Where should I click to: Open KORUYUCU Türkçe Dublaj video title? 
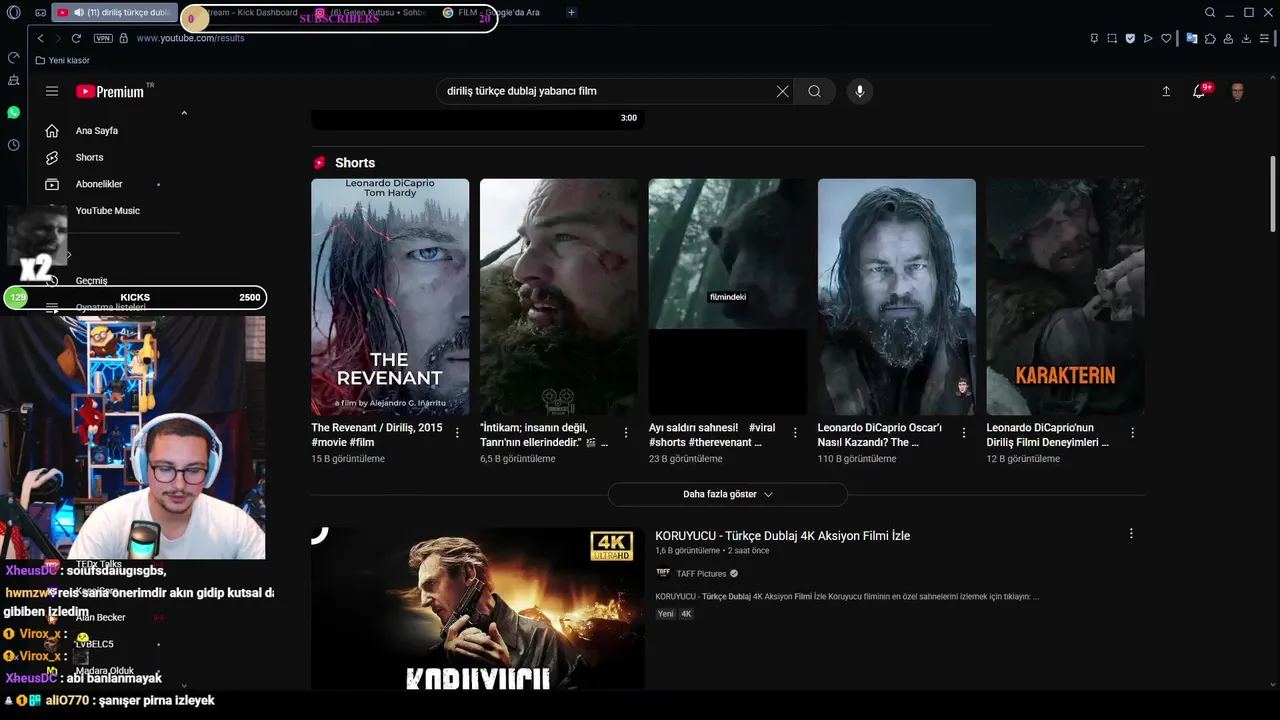tap(782, 536)
